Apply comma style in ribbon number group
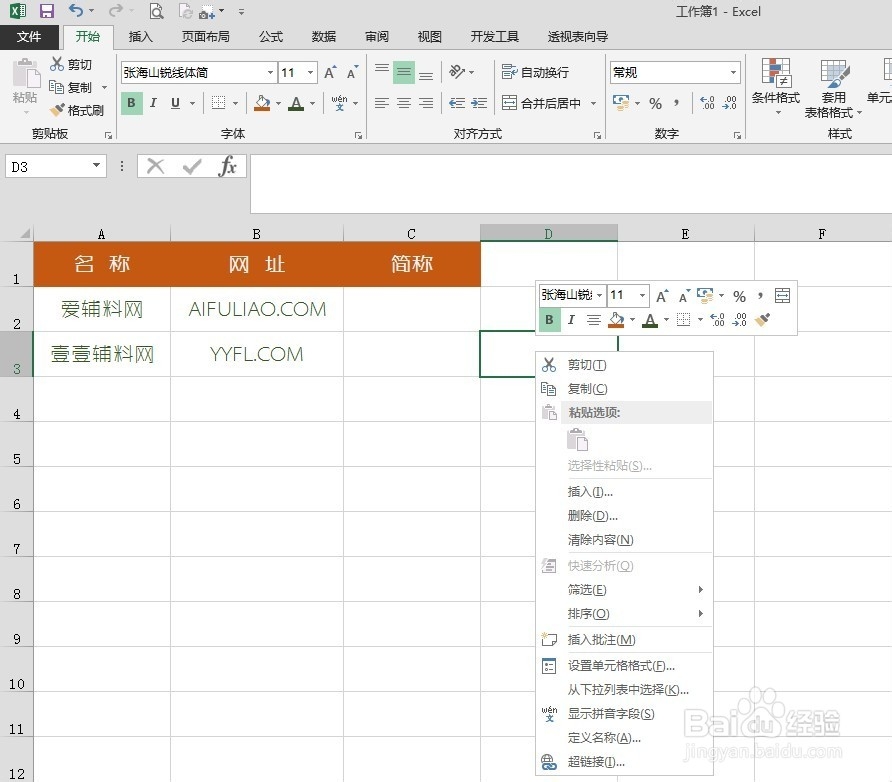Screen dimensions: 892x782 (676, 104)
